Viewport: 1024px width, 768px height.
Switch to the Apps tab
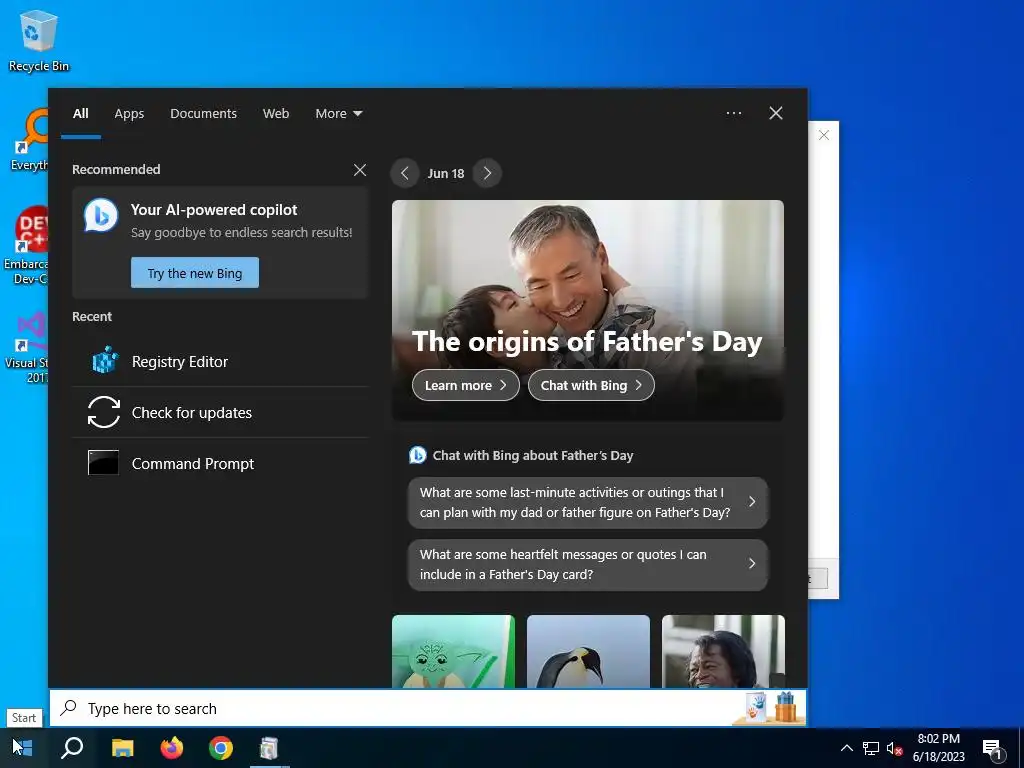point(129,114)
